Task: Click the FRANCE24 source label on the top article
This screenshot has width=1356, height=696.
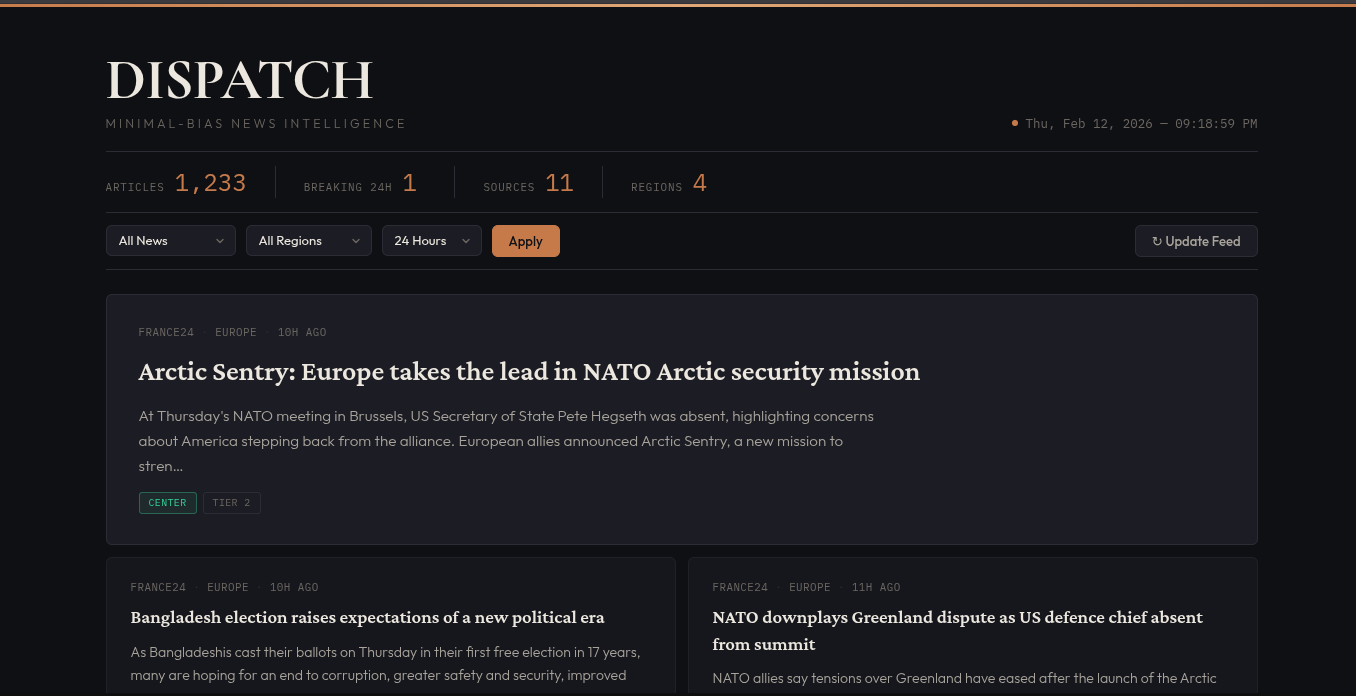Action: (x=166, y=332)
